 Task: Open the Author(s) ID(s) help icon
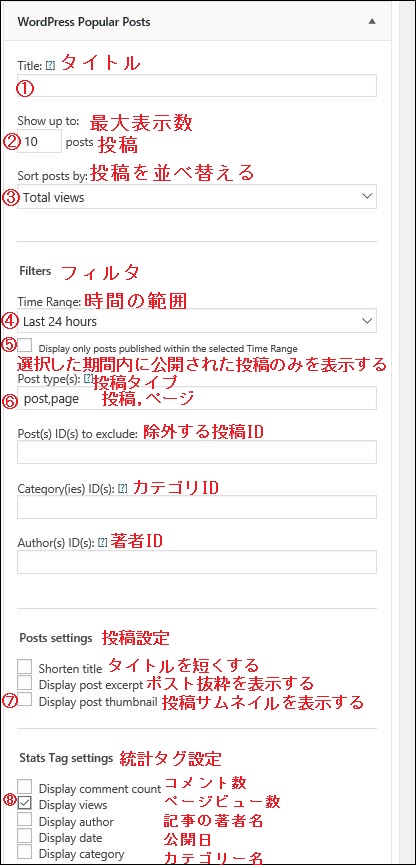click(102, 543)
